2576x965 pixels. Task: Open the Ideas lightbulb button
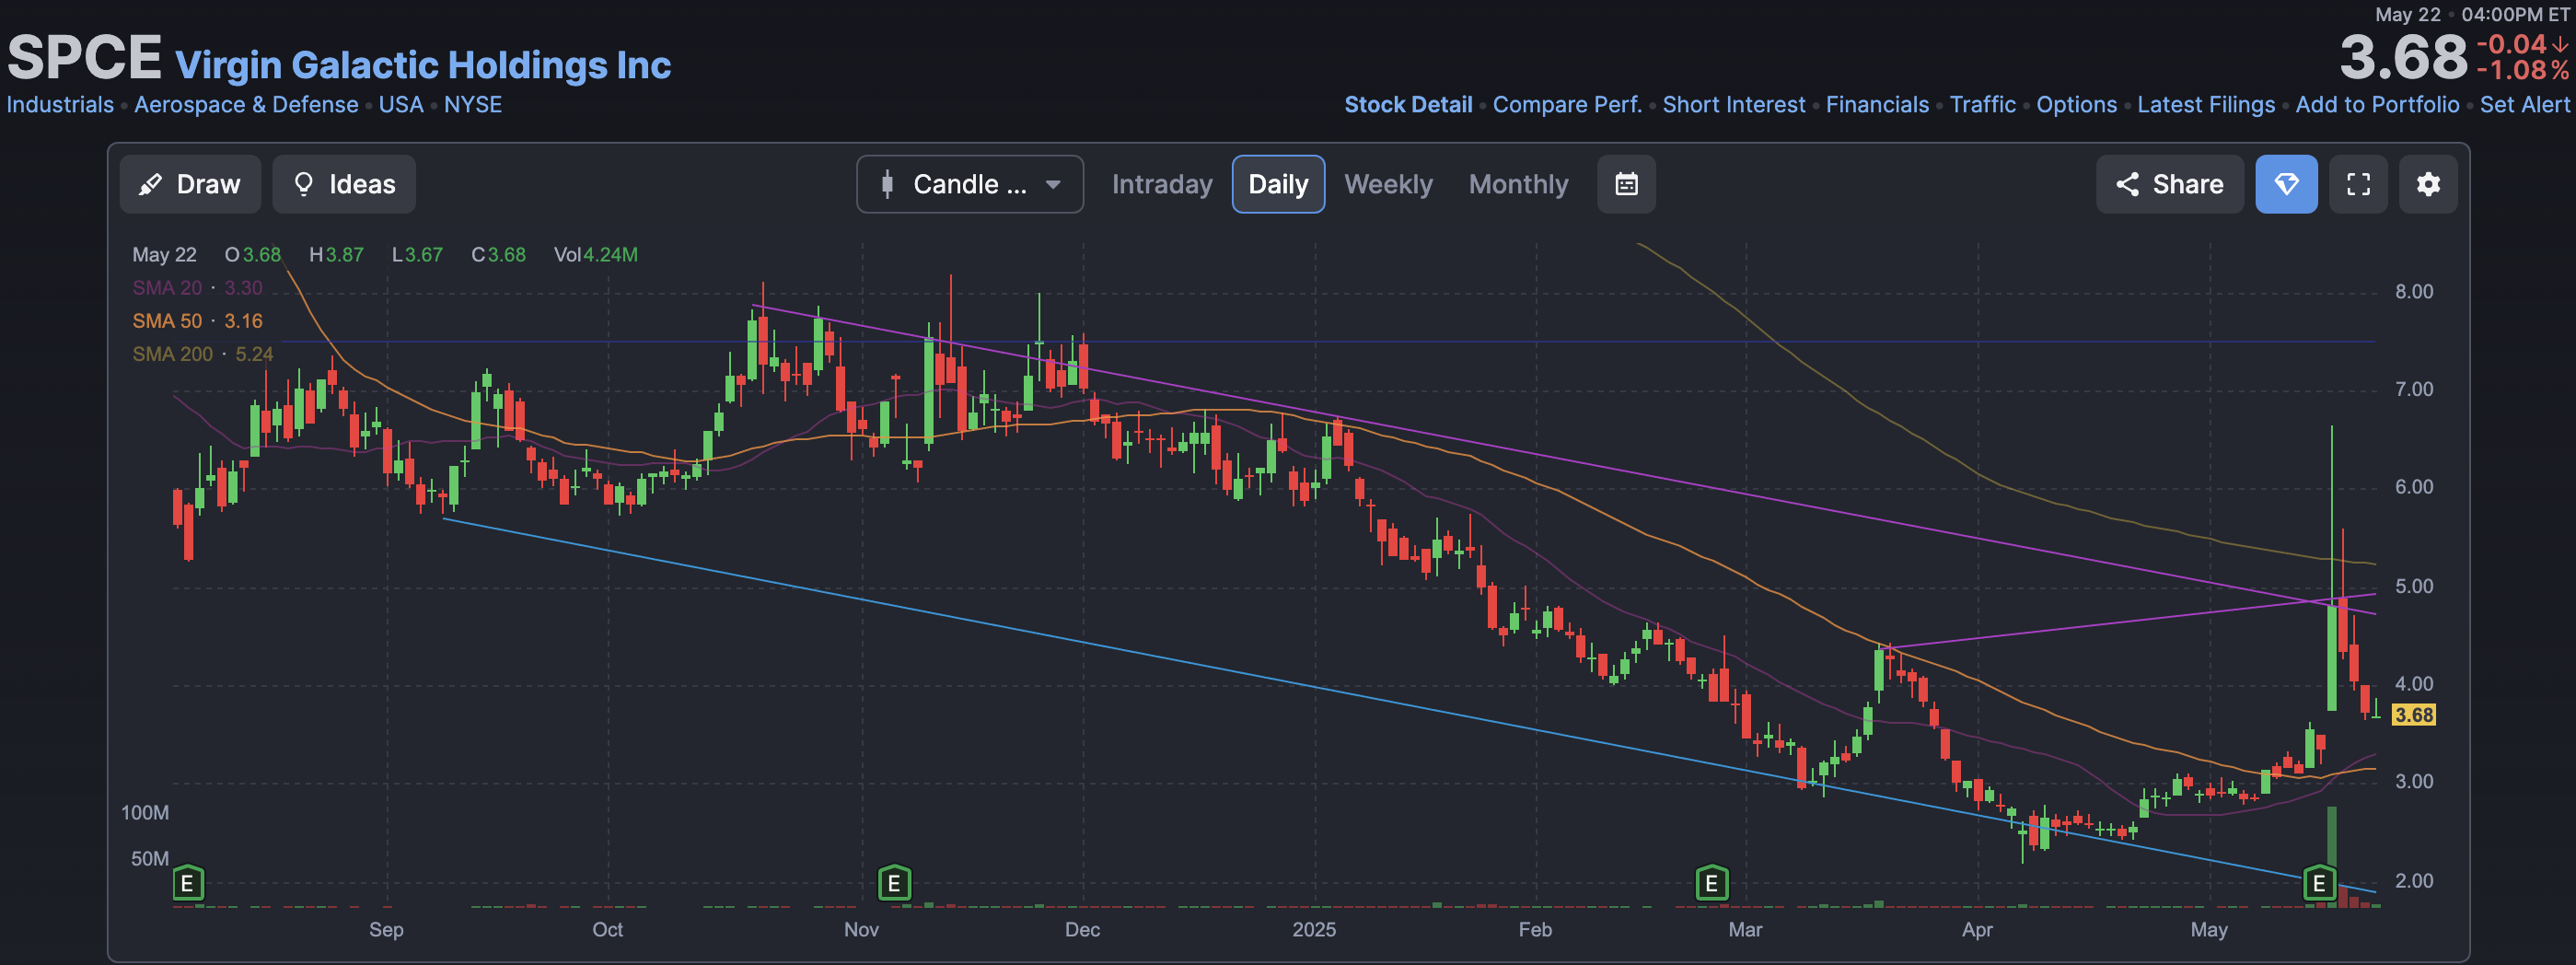click(344, 184)
